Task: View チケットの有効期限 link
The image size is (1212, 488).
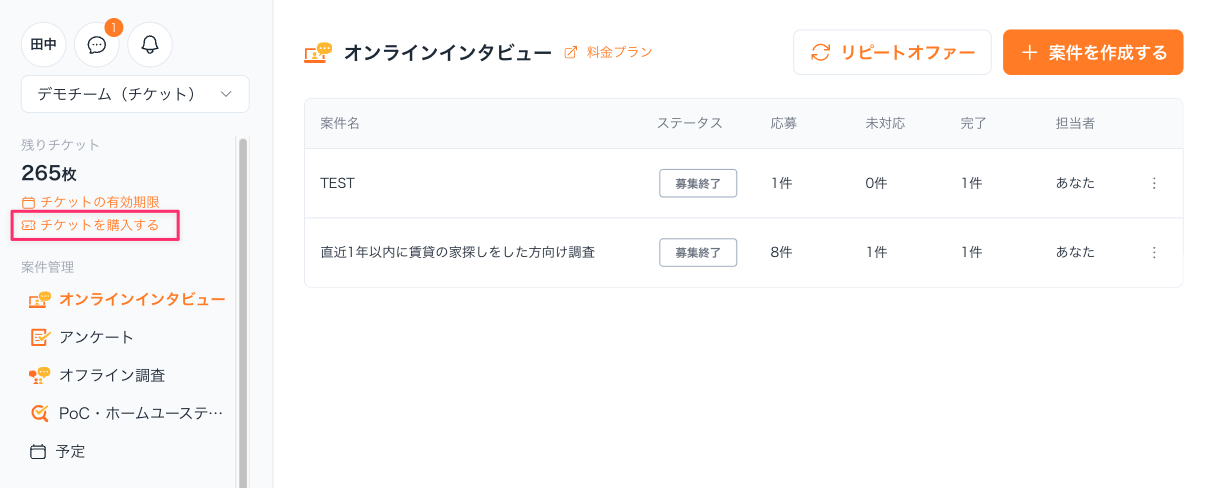Action: click(99, 202)
